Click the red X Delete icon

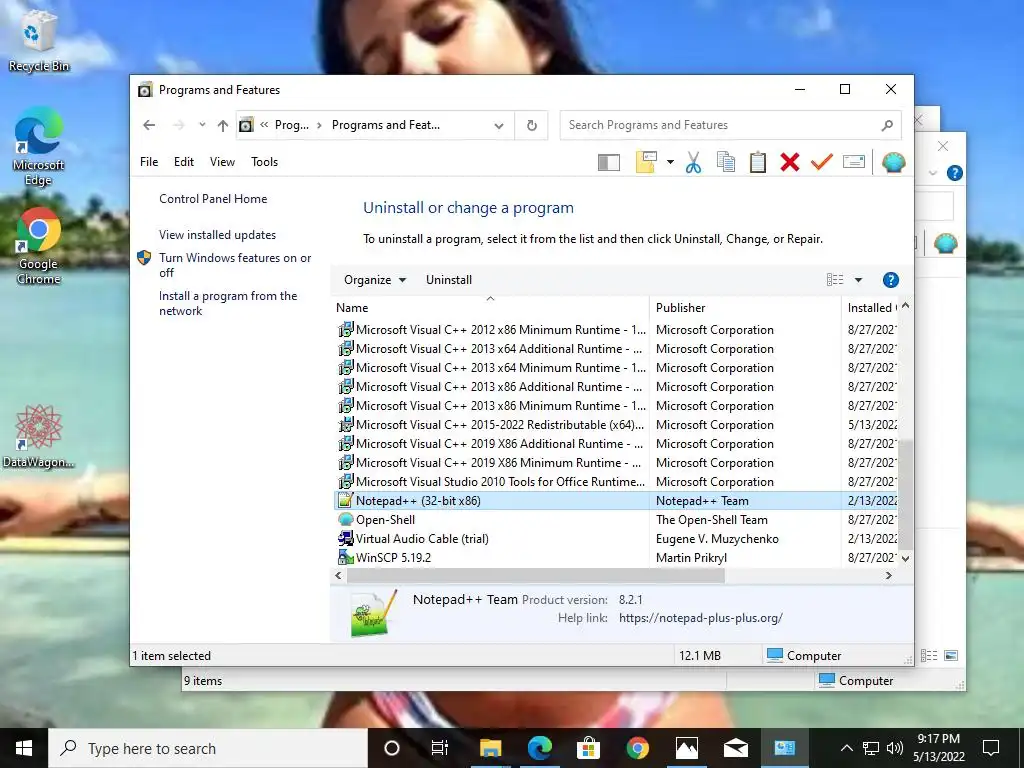[x=790, y=162]
